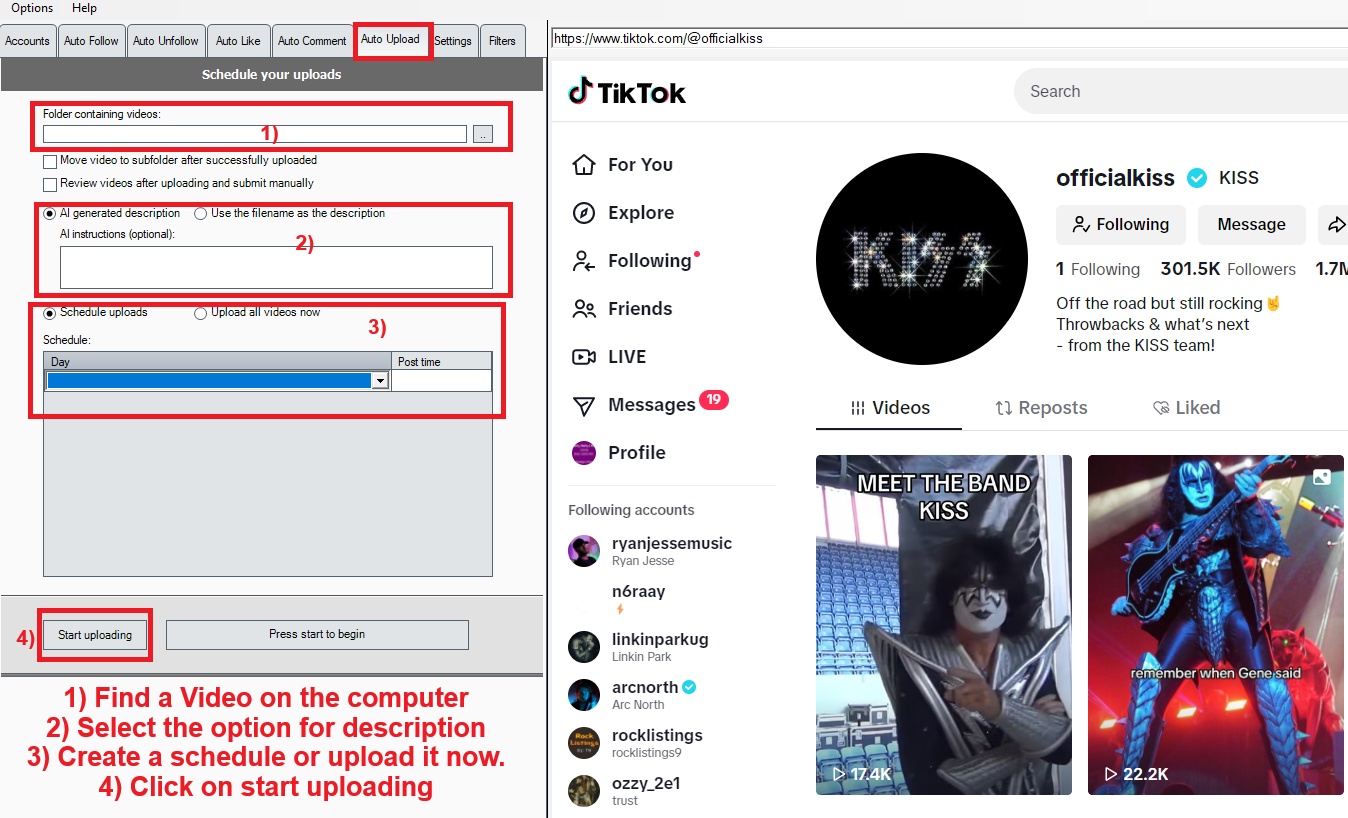This screenshot has width=1348, height=818.
Task: Select Schedule uploads radio button
Action: pos(50,312)
